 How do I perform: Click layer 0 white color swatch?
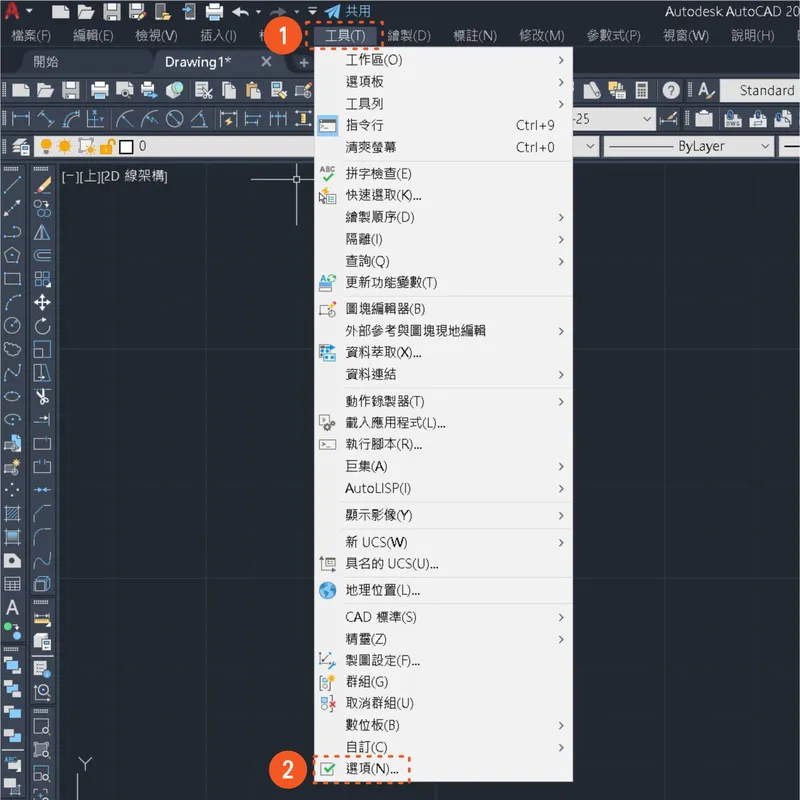tap(126, 147)
